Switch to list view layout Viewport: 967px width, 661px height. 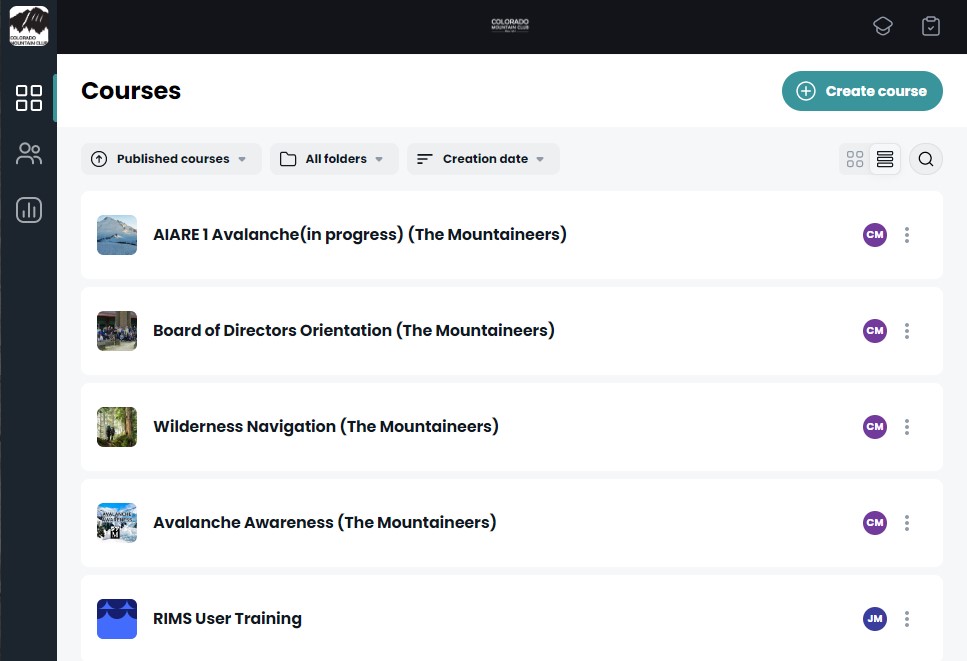coord(885,159)
